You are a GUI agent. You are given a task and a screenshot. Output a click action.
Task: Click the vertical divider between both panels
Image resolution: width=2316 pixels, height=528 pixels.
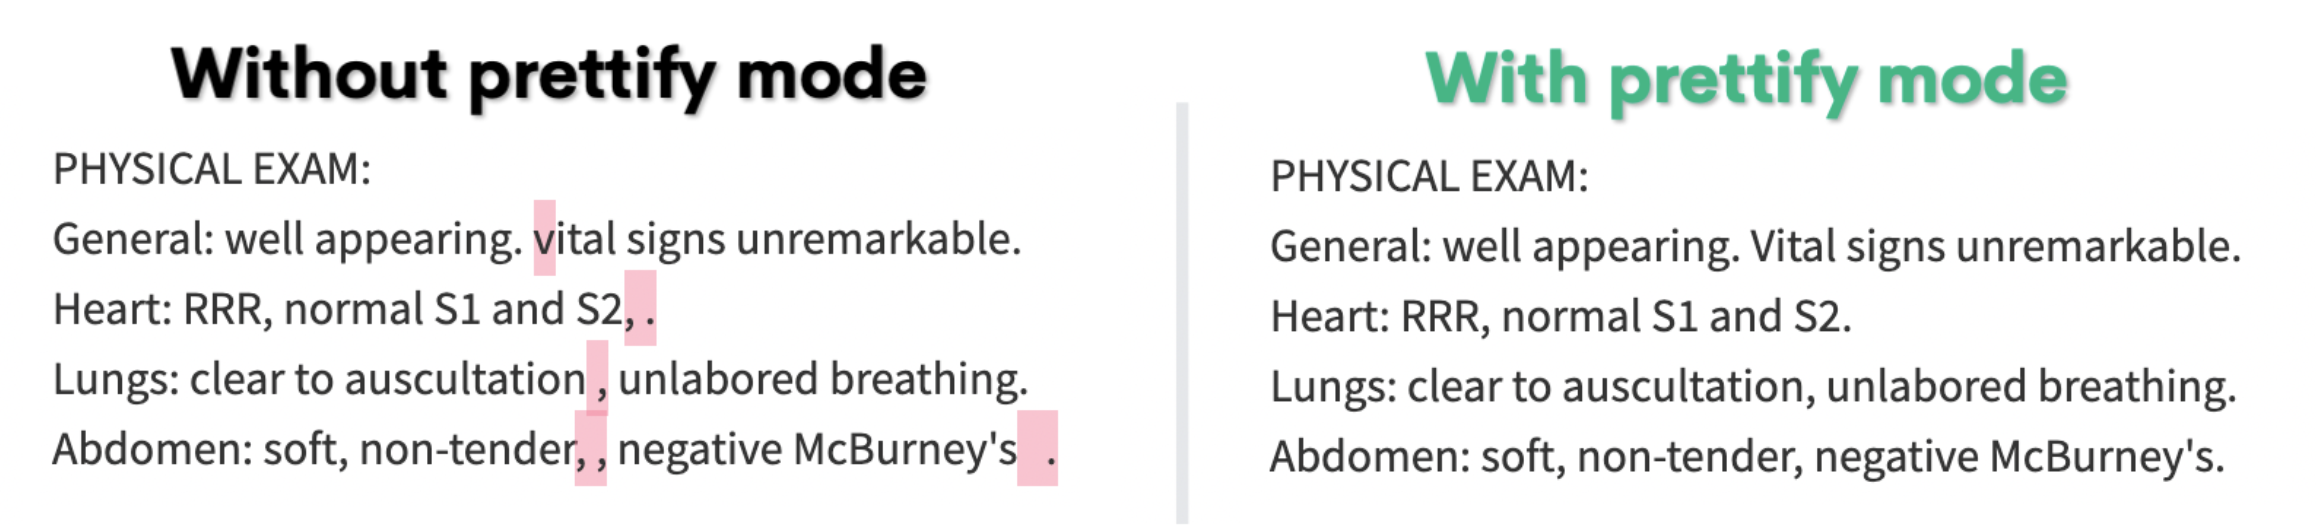pyautogui.click(x=1182, y=312)
